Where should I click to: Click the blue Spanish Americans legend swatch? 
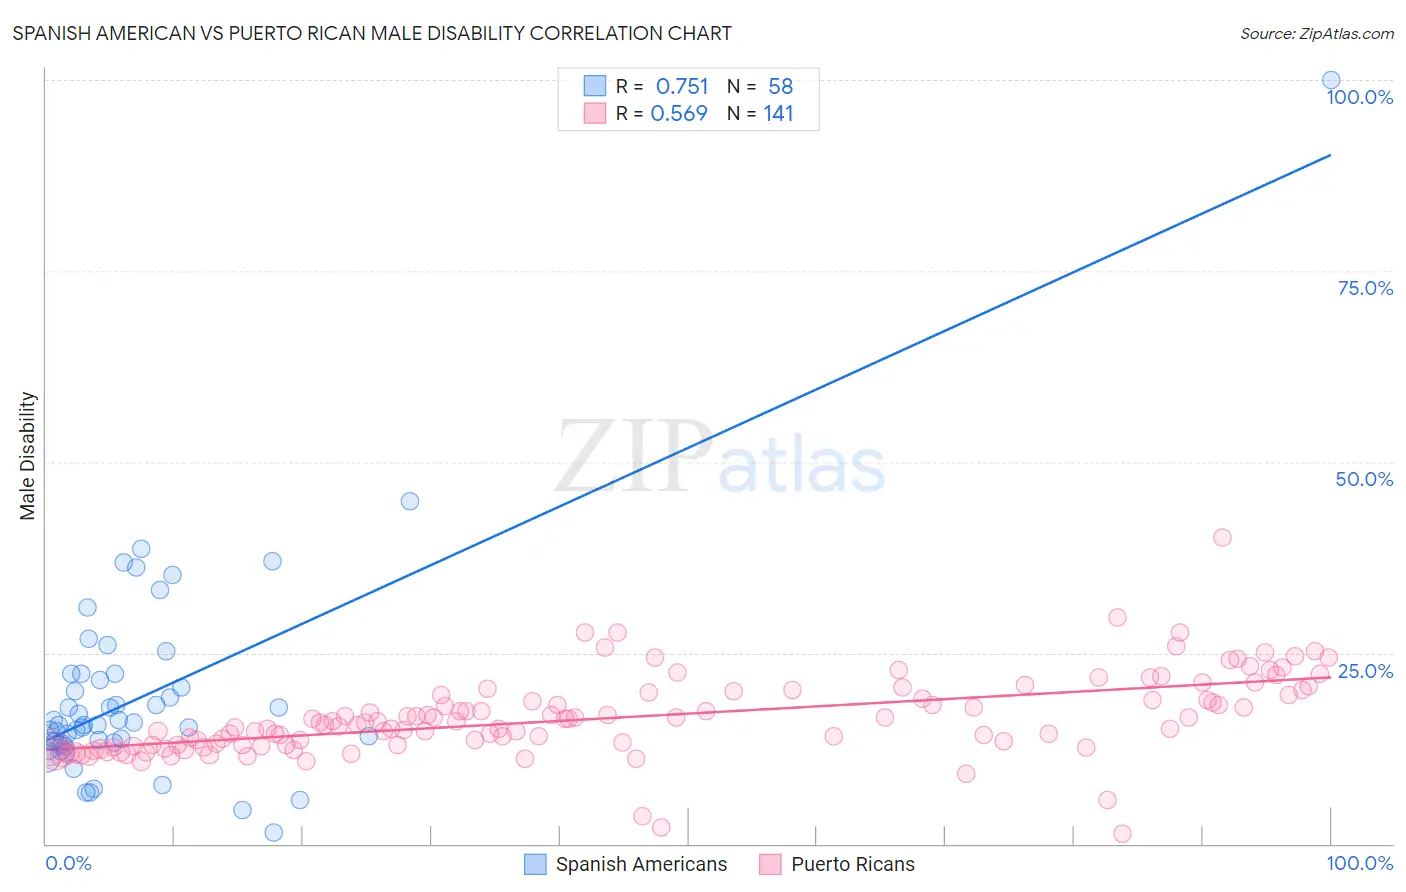click(x=536, y=864)
